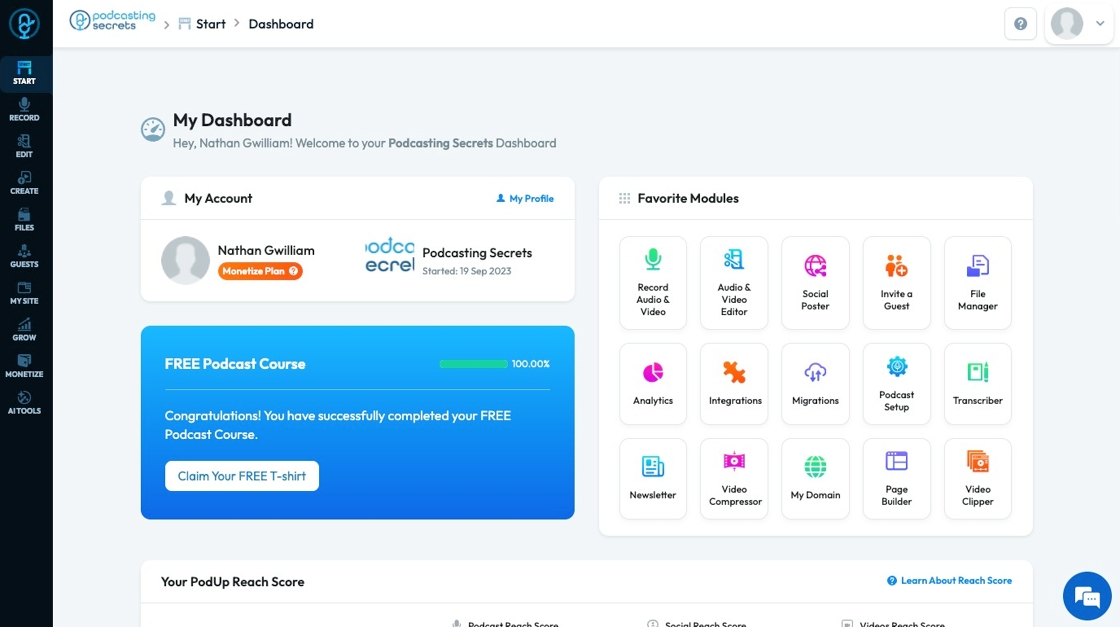Open the Guests section in sidebar
This screenshot has width=1120, height=627.
24,256
